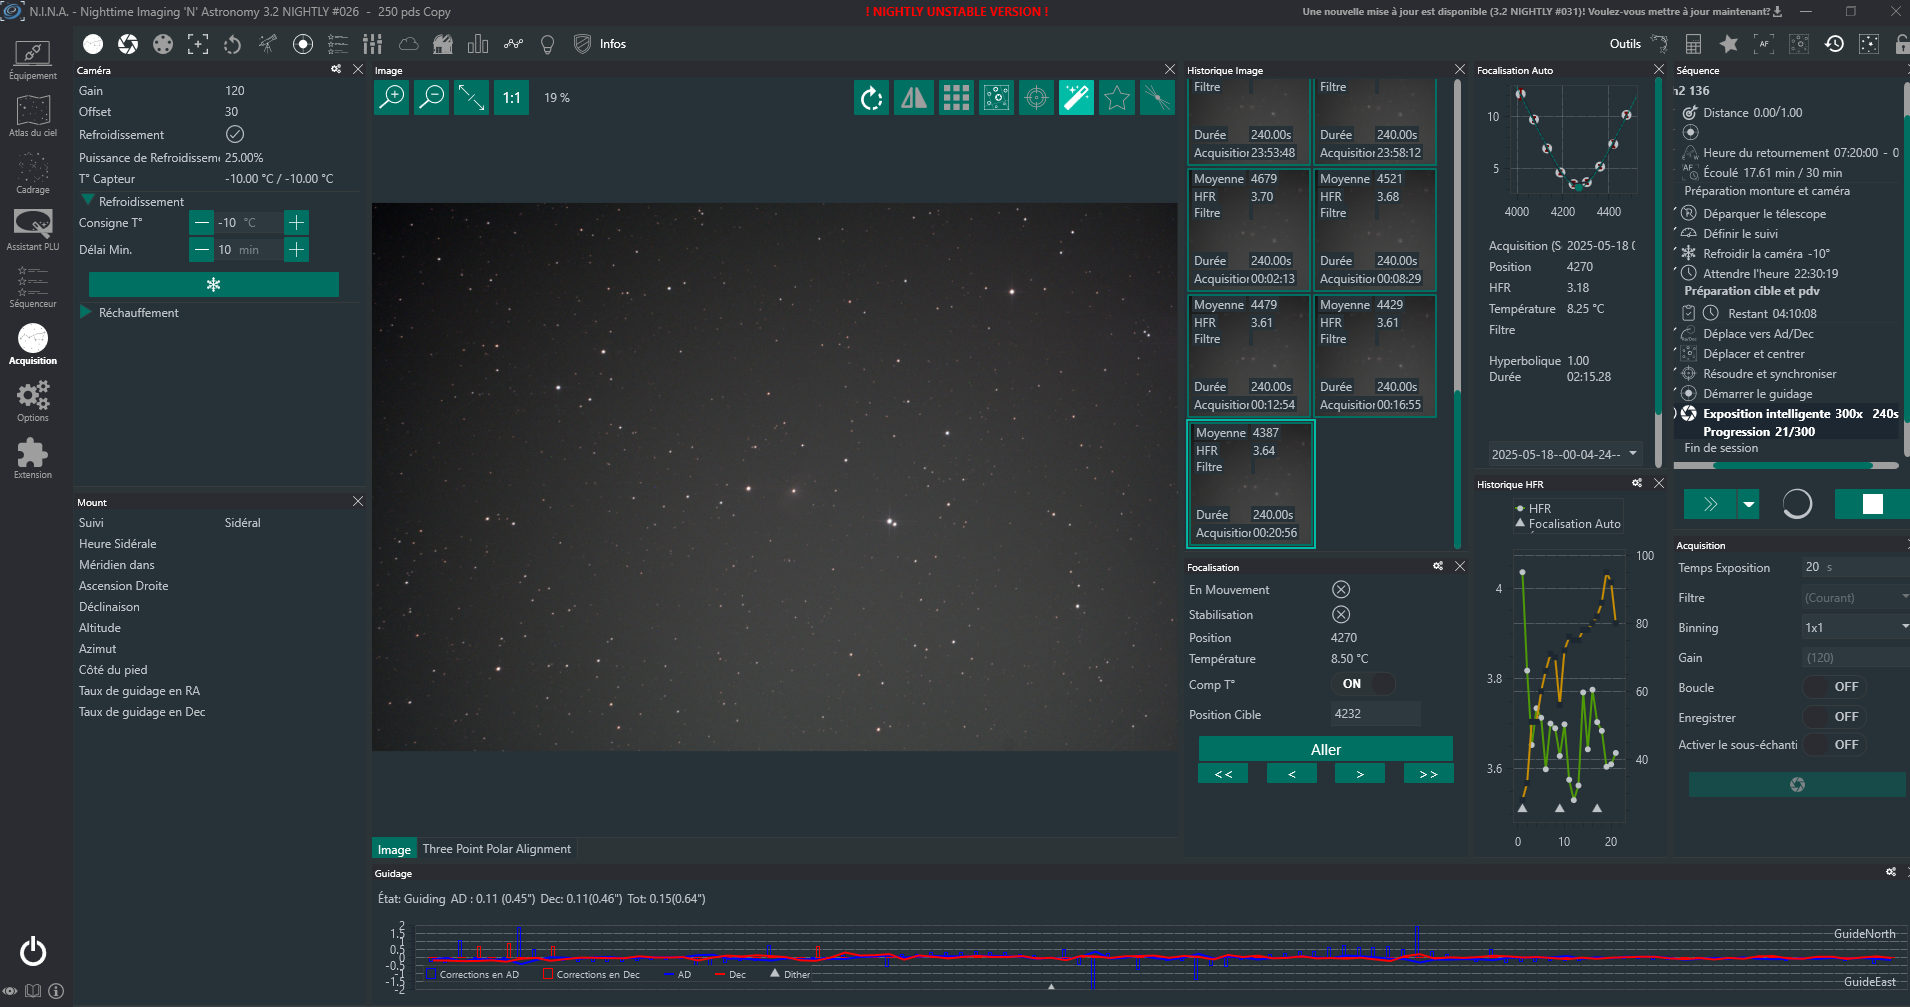Click the 1:1 zoom button
This screenshot has width=1910, height=1007.
click(x=511, y=98)
